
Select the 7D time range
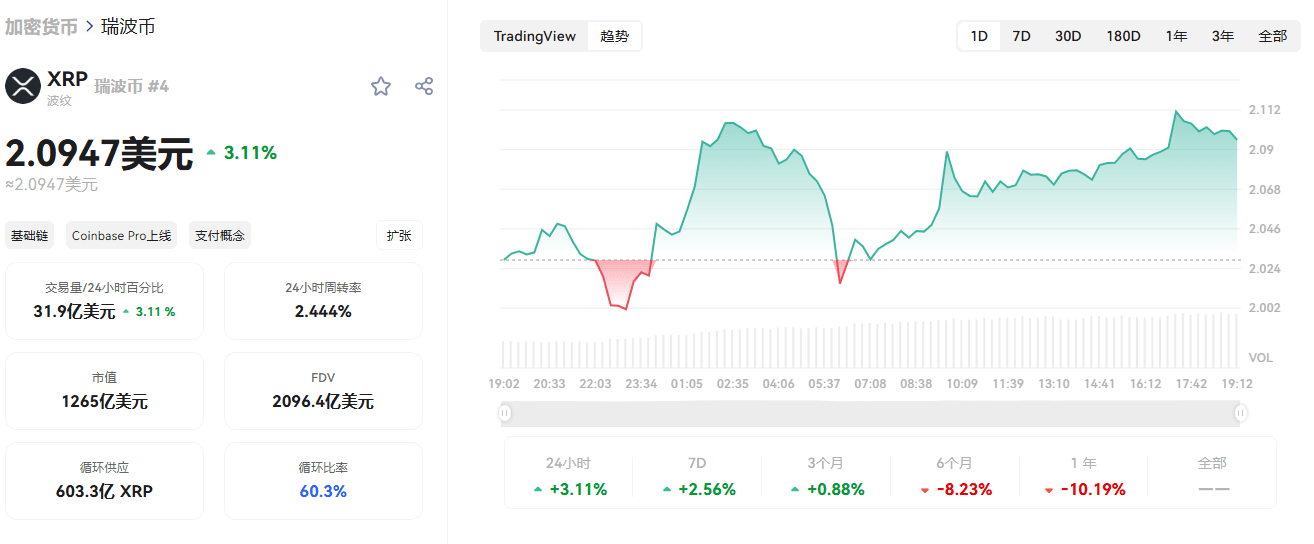click(x=1021, y=36)
